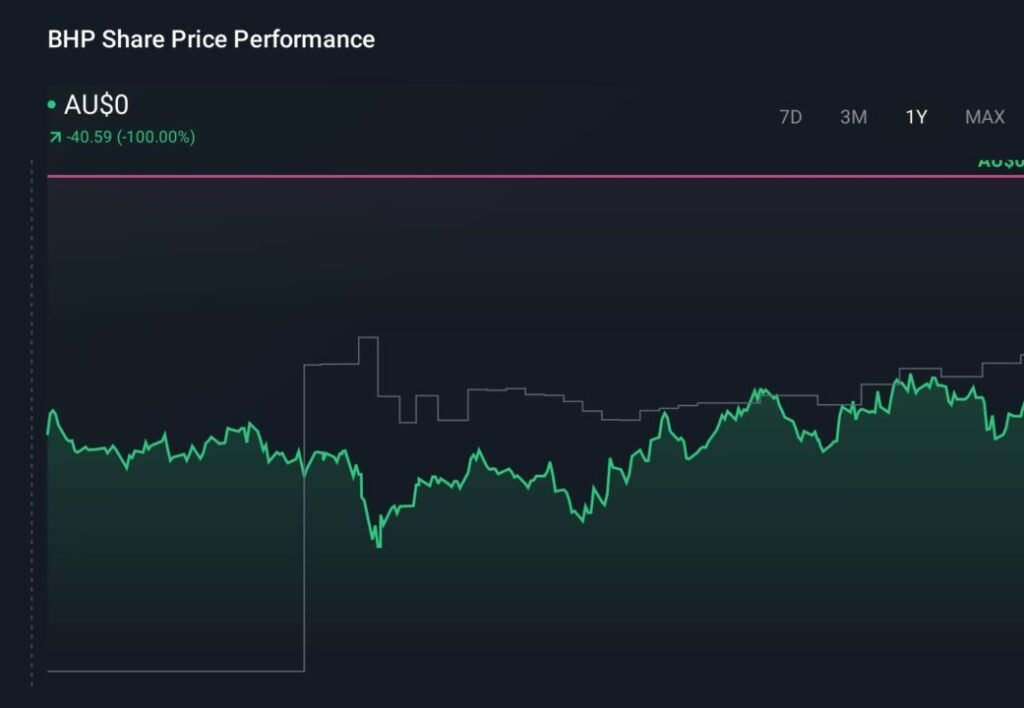
Task: Click the BHP Share Price Performance title
Action: pyautogui.click(x=210, y=40)
